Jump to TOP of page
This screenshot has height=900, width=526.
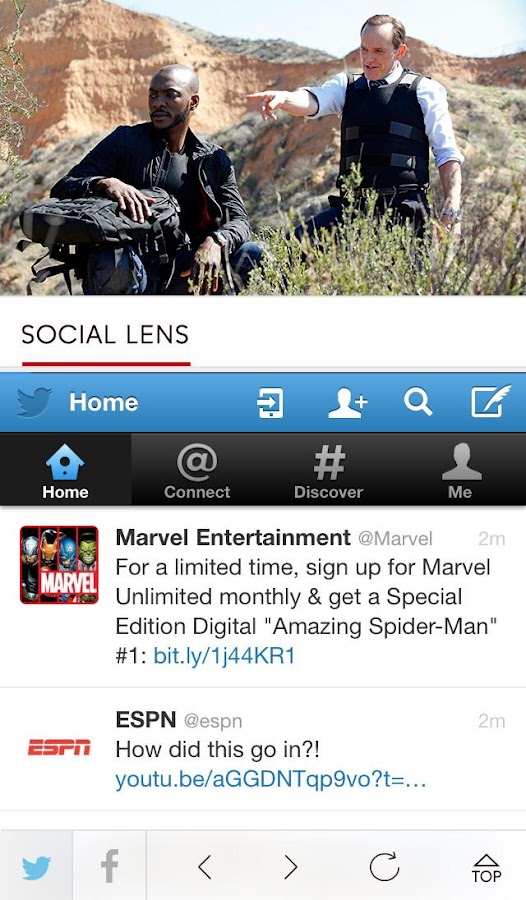(x=486, y=868)
